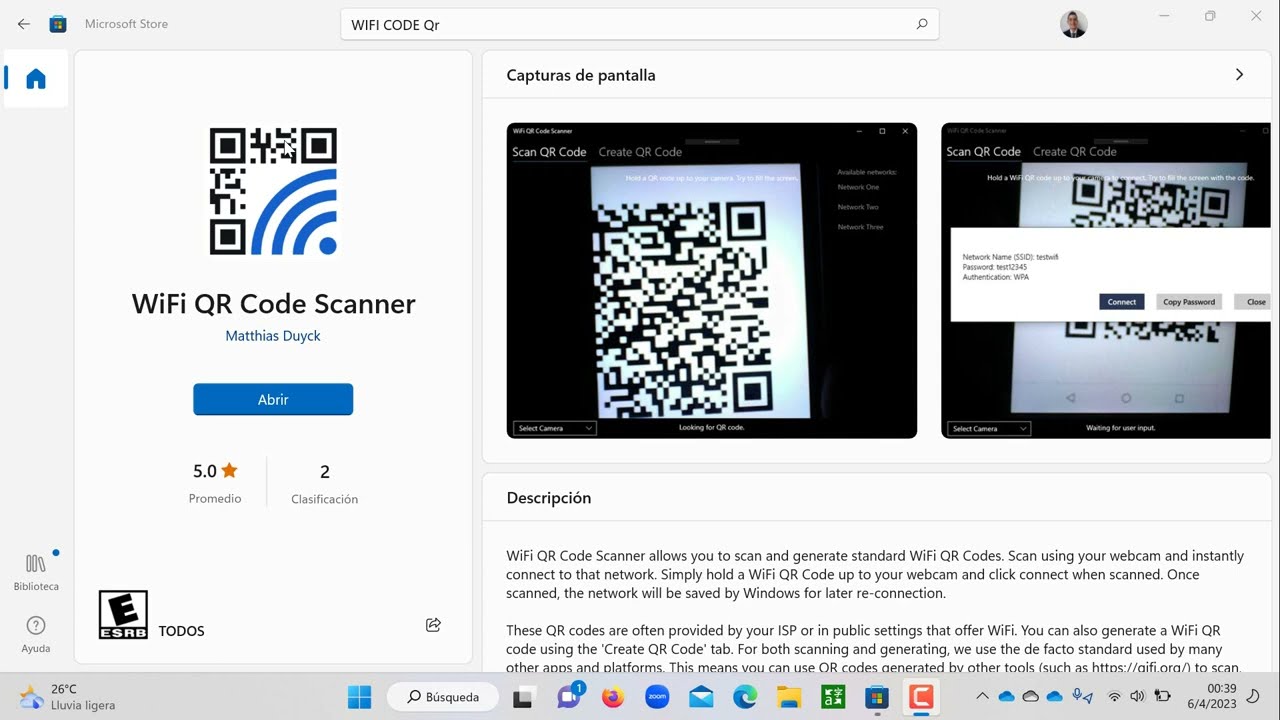Click the Capturas de pantalla heading
Viewport: 1280px width, 720px height.
click(581, 75)
